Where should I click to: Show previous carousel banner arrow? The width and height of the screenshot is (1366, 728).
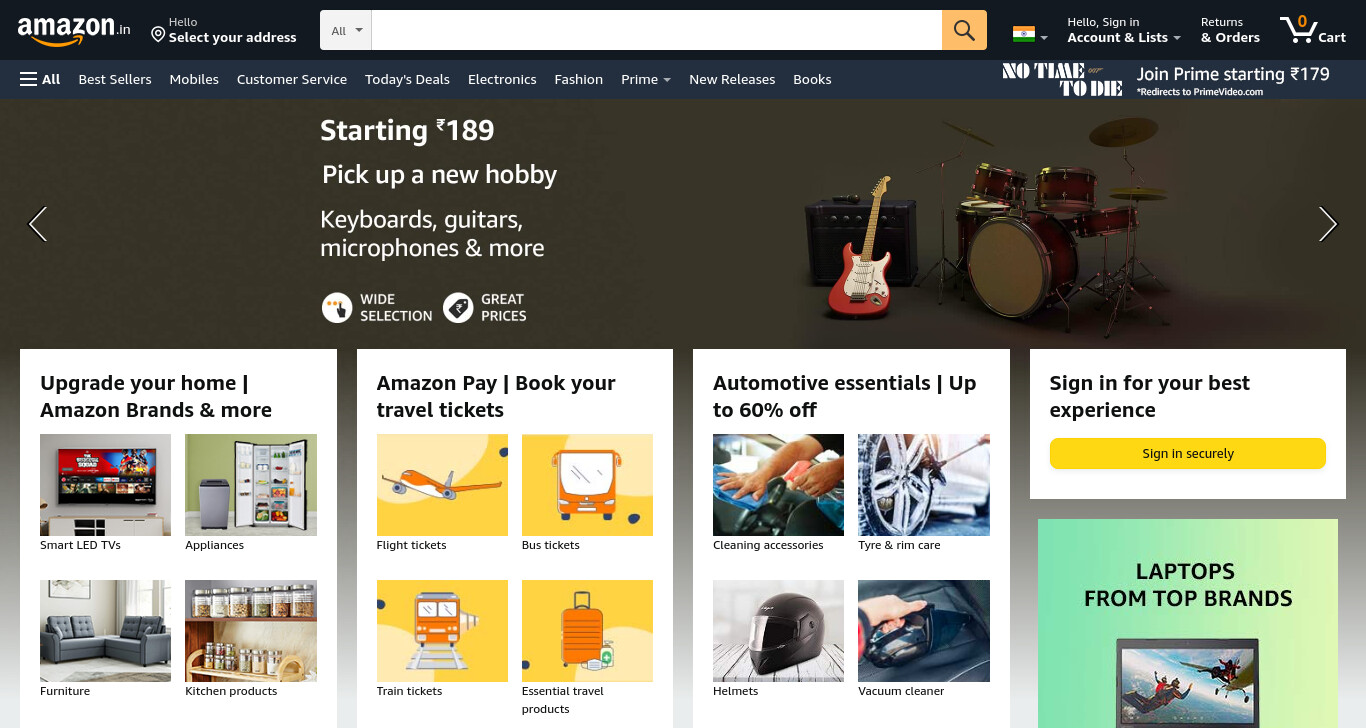coord(38,224)
